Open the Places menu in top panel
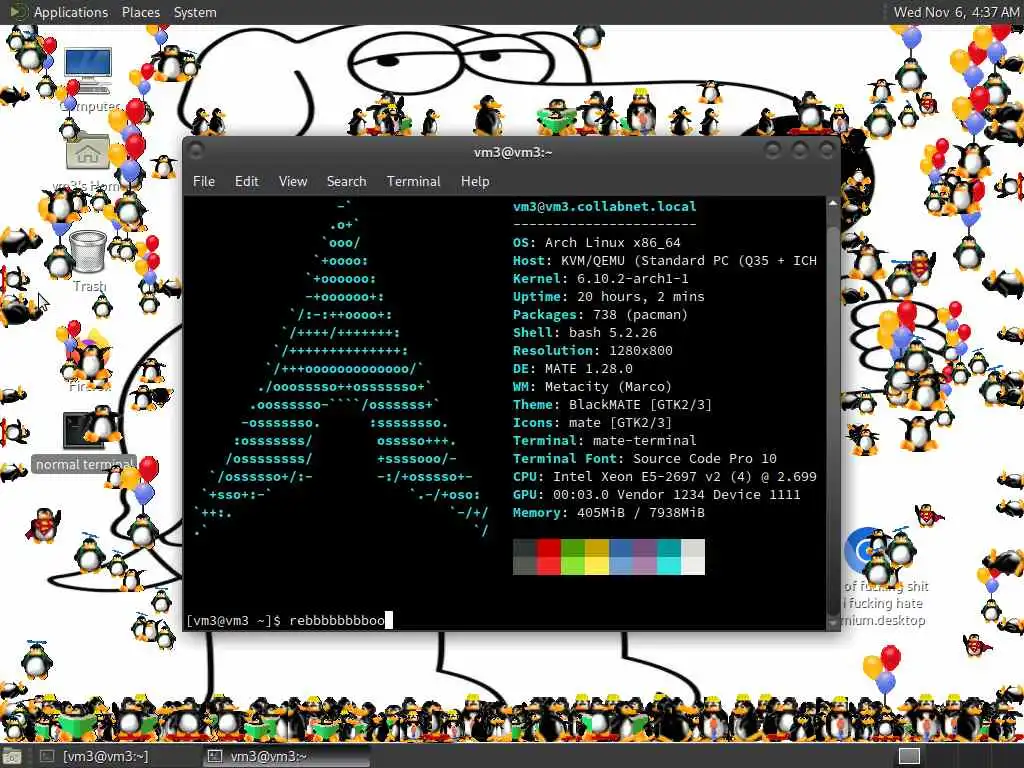 tap(140, 12)
